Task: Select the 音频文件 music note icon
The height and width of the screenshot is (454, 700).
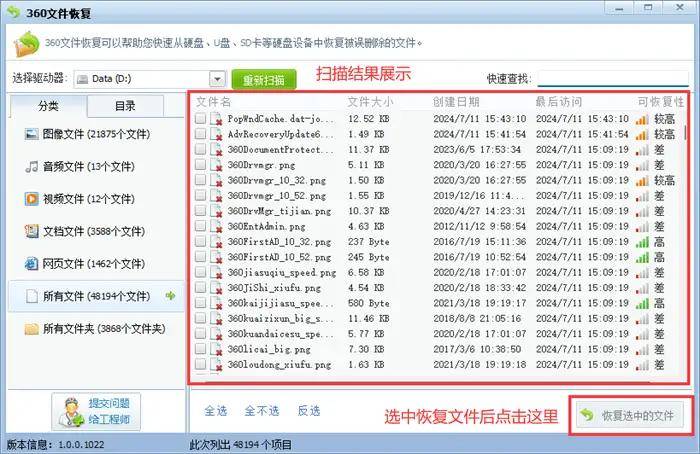Action: pyautogui.click(x=32, y=167)
